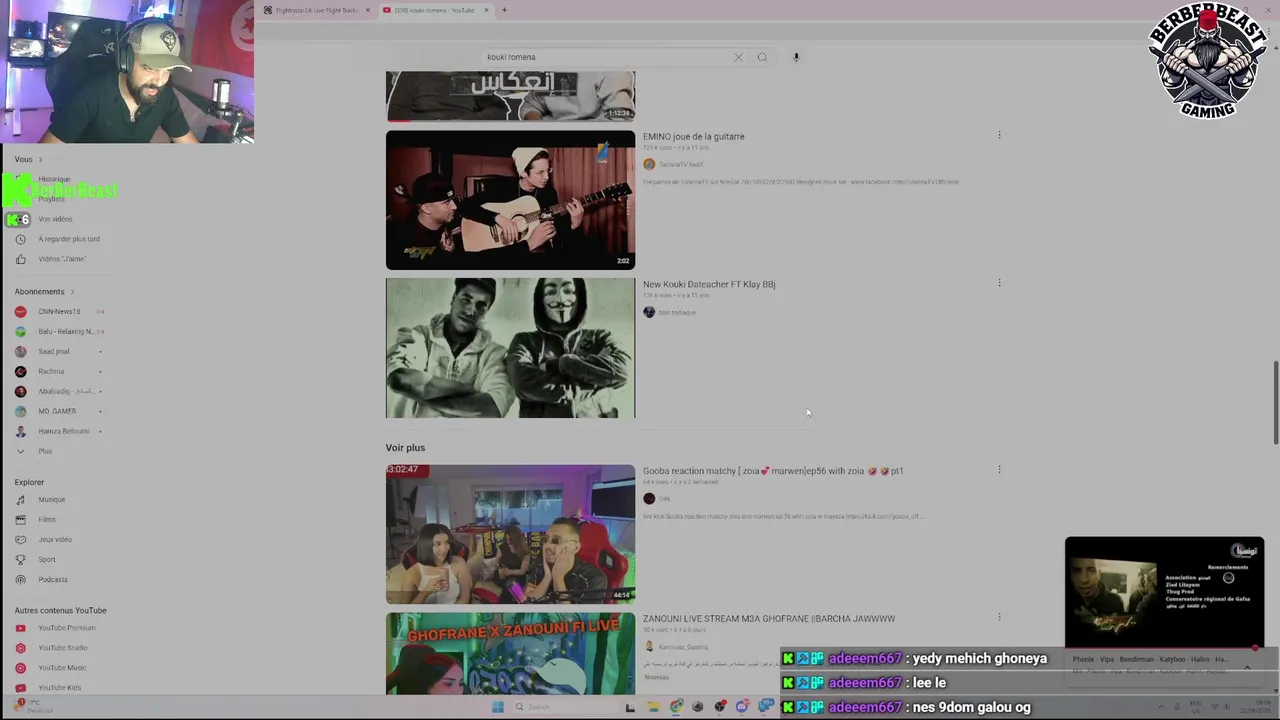
Task: Open À regarder plus tard clock icon
Action: pyautogui.click(x=20, y=239)
